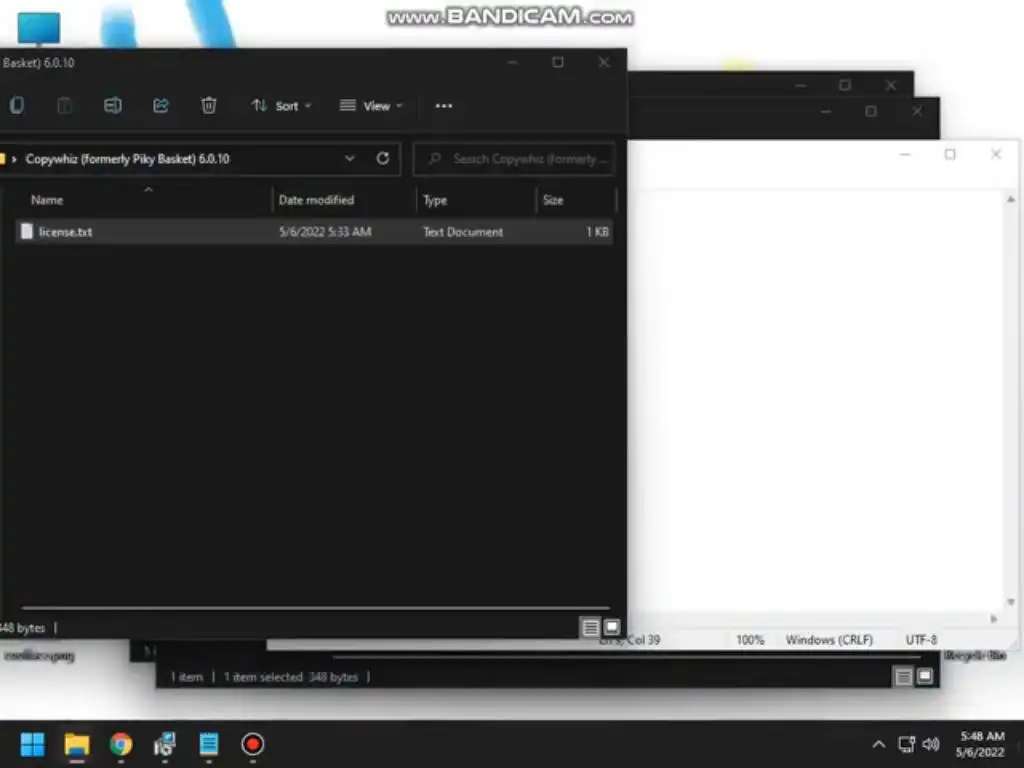
Task: Open the Windows Start menu
Action: (32, 744)
